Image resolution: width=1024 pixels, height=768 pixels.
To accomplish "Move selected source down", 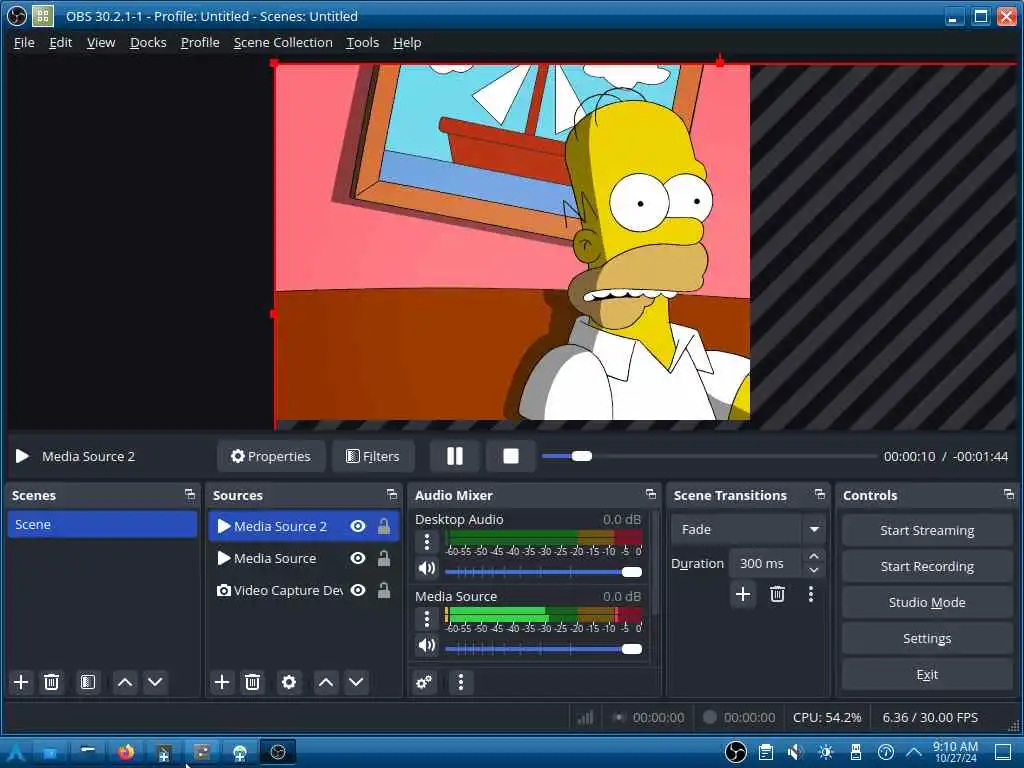I will [x=356, y=682].
